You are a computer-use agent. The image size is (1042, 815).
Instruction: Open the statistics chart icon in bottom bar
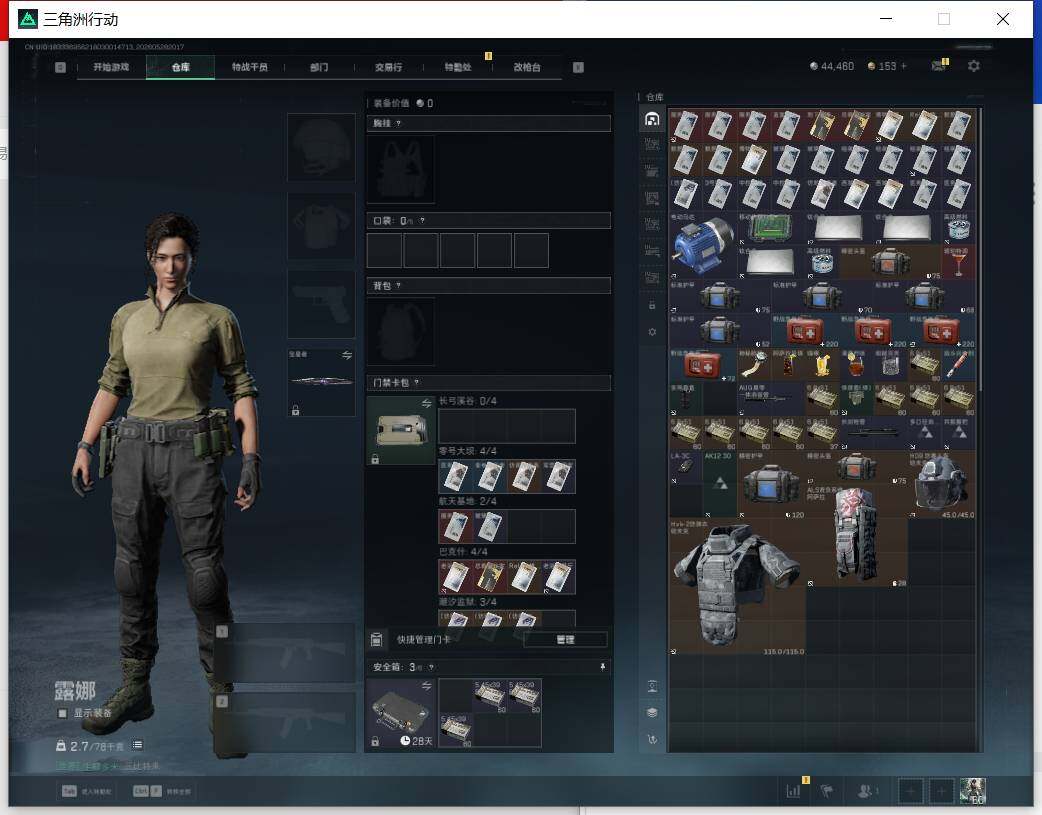tap(793, 791)
